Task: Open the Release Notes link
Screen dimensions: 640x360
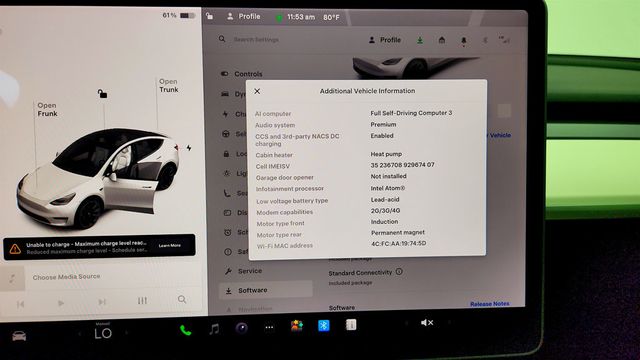Action: click(489, 304)
